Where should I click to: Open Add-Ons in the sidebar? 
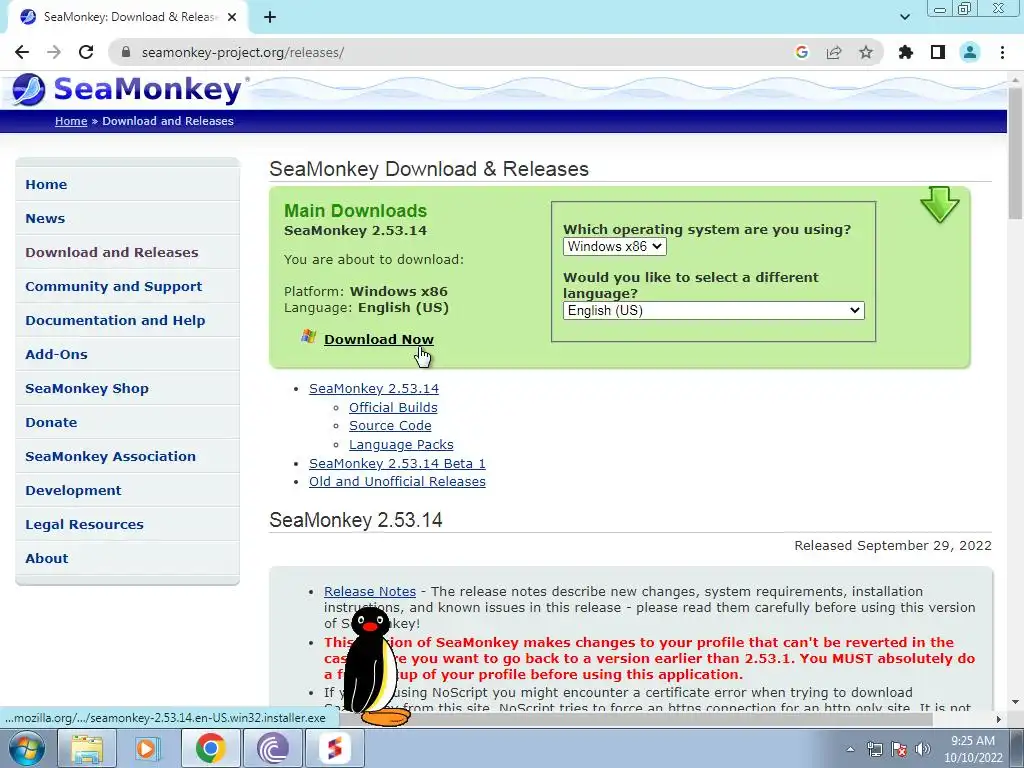(127, 354)
